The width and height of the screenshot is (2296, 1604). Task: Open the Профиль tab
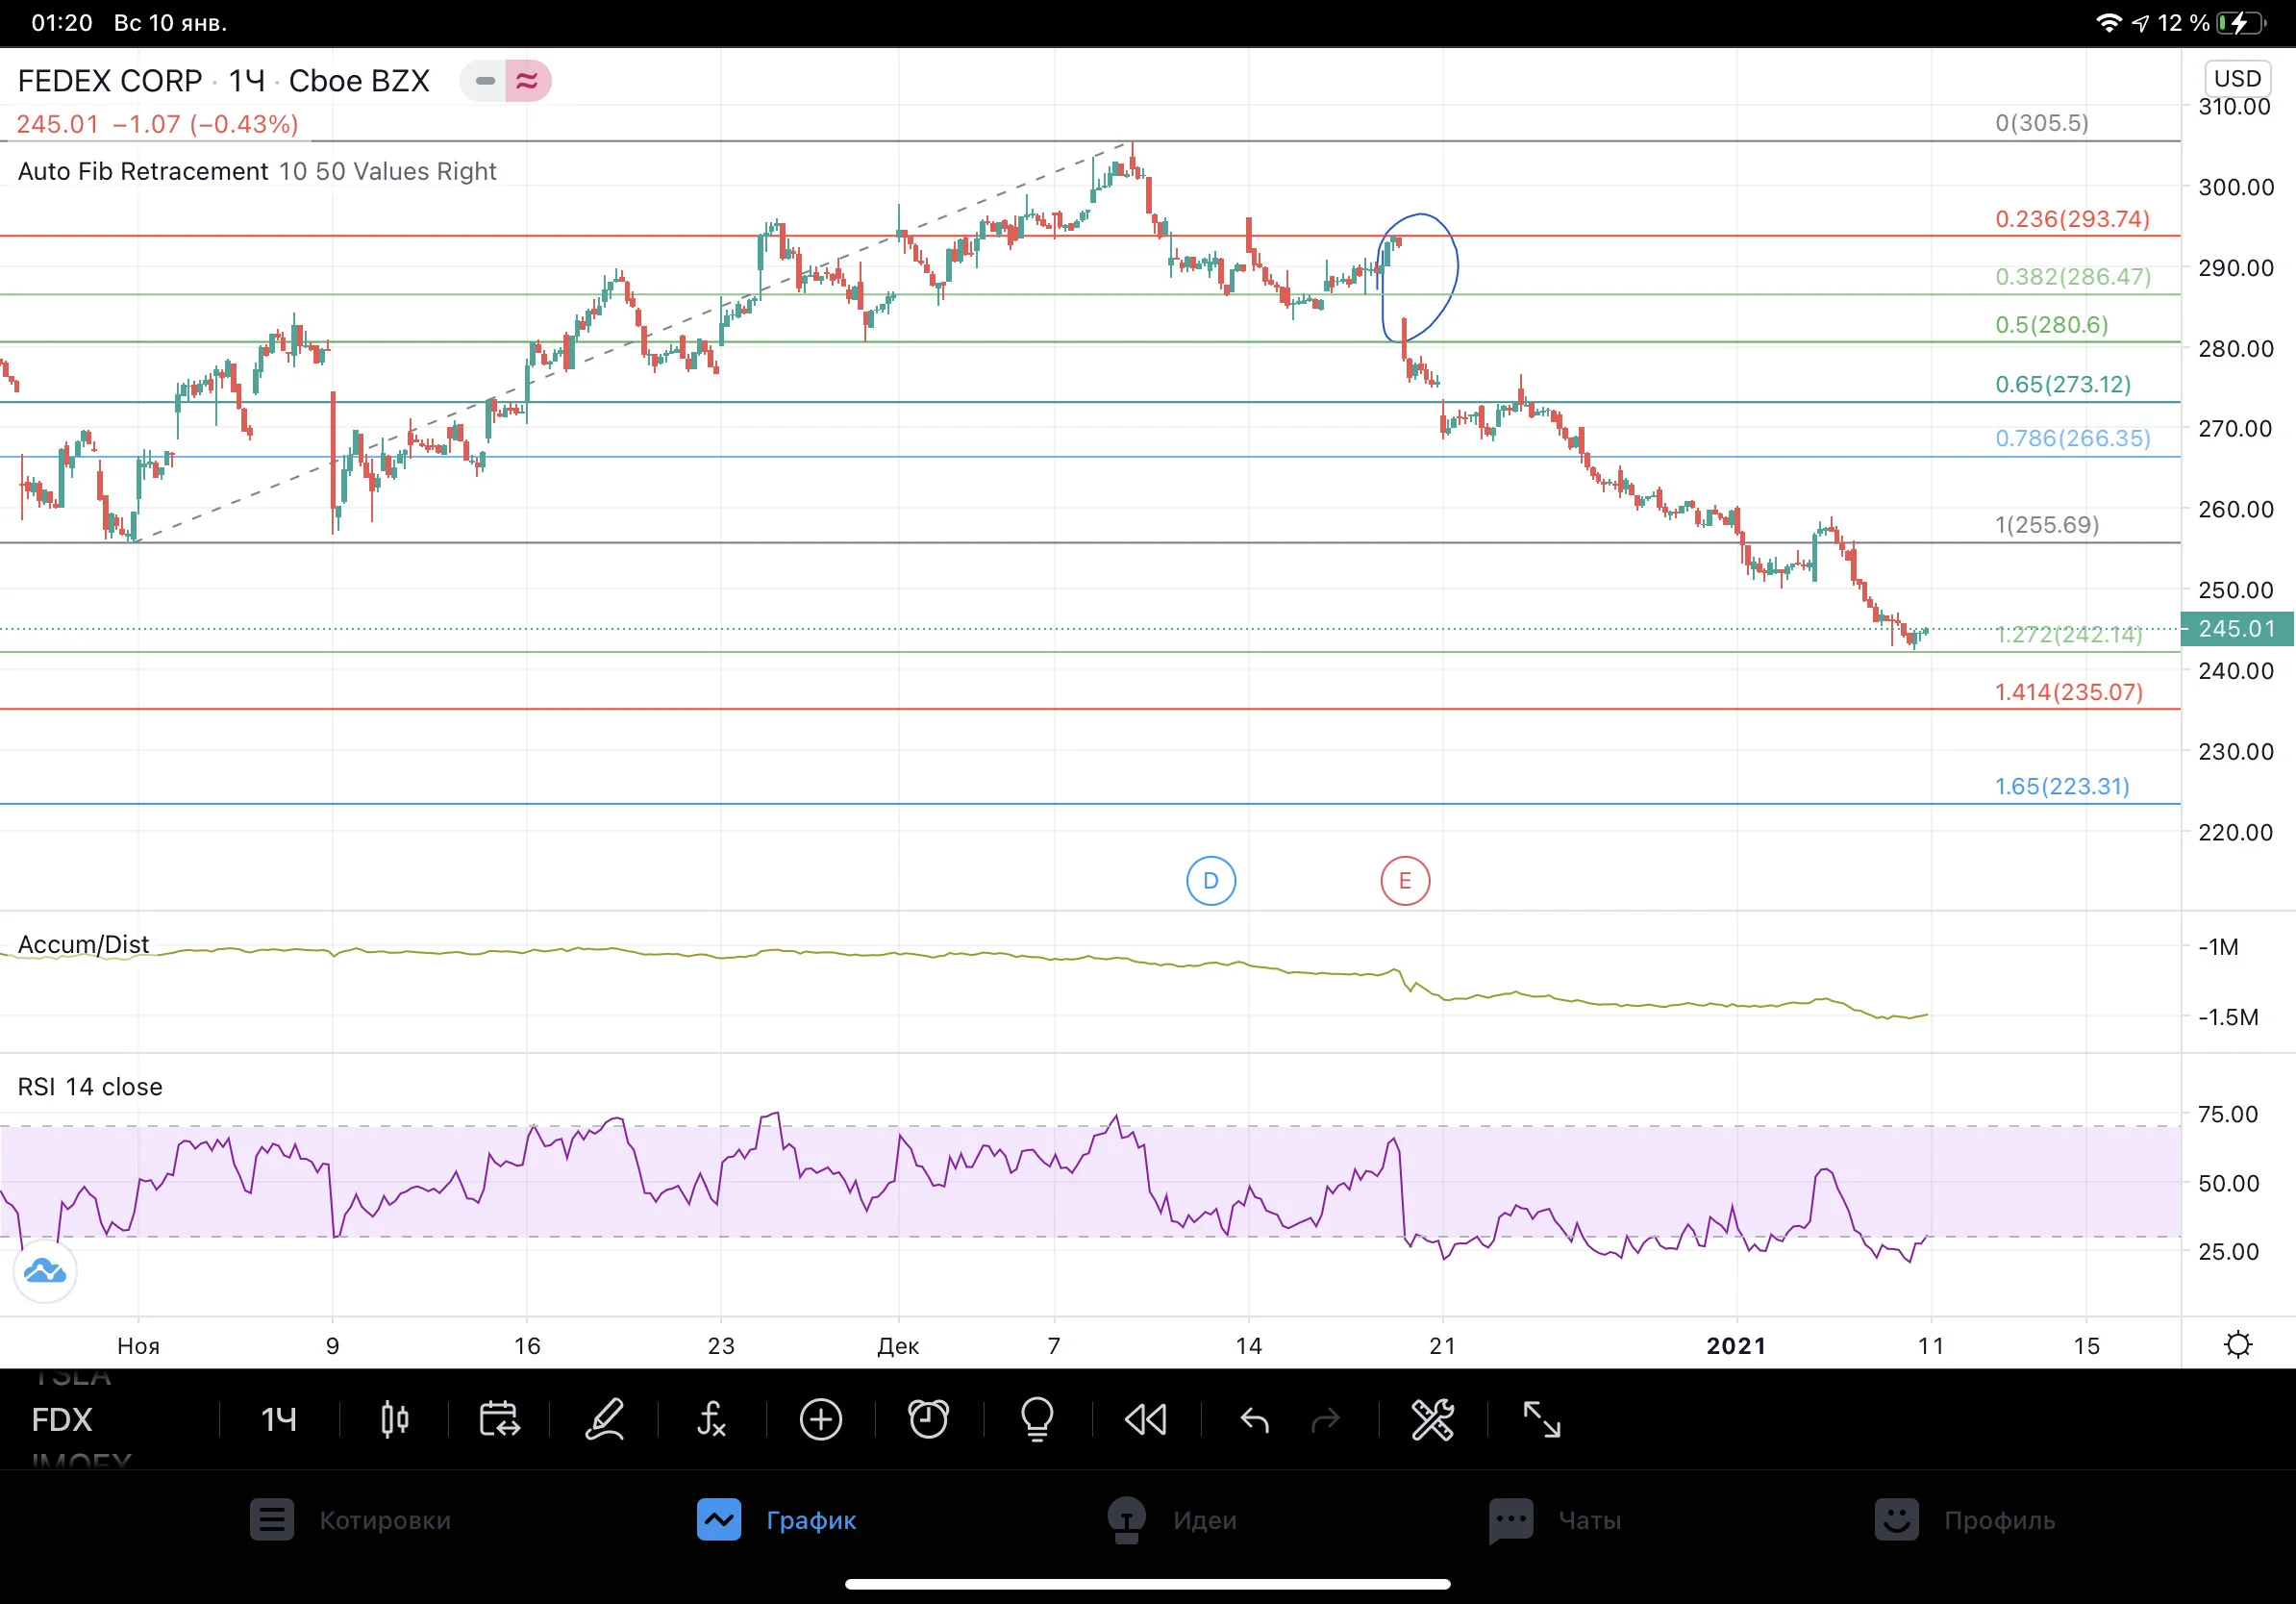coord(1965,1520)
